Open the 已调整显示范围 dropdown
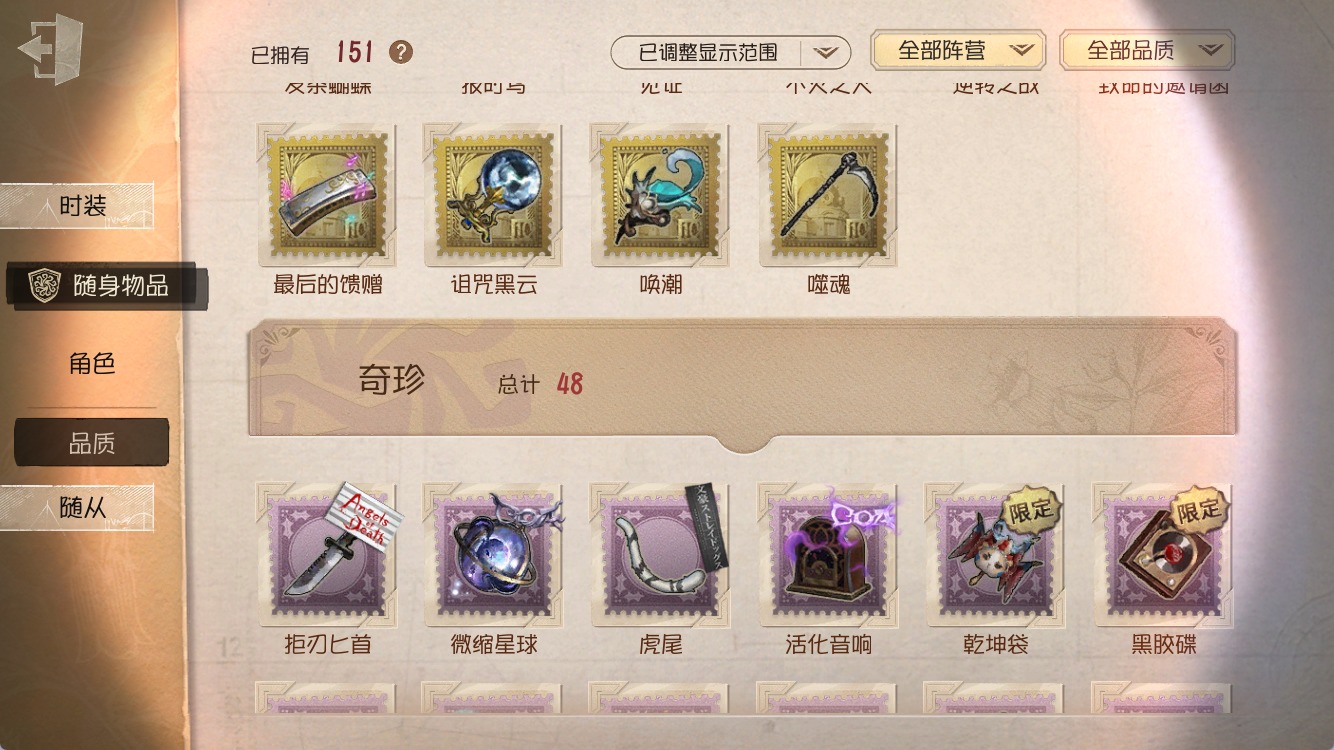This screenshot has width=1334, height=750. tap(731, 52)
